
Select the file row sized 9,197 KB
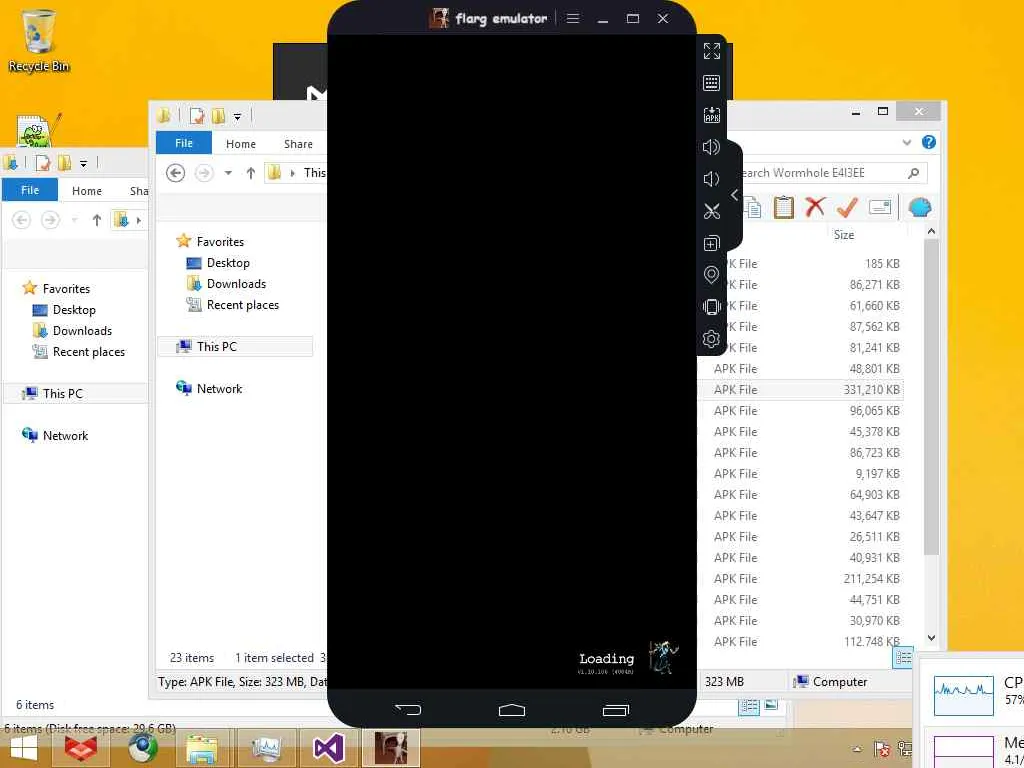(801, 473)
